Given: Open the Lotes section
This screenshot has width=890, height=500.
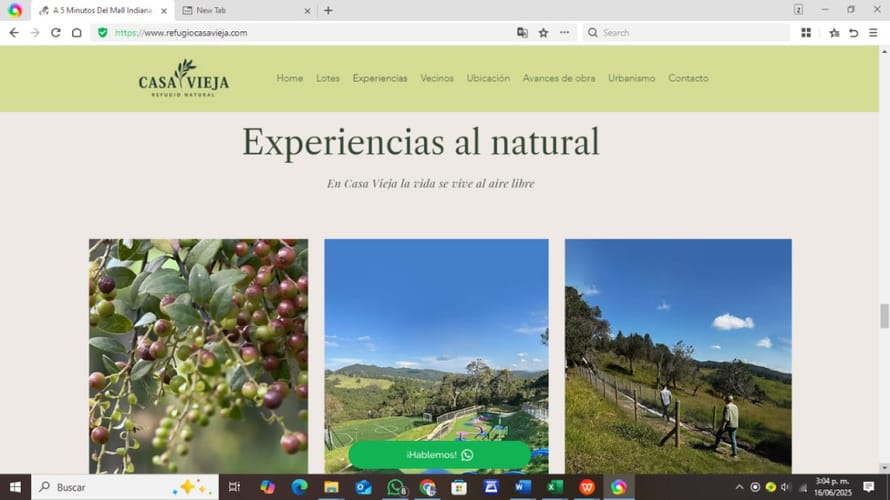Looking at the screenshot, I should pyautogui.click(x=328, y=78).
